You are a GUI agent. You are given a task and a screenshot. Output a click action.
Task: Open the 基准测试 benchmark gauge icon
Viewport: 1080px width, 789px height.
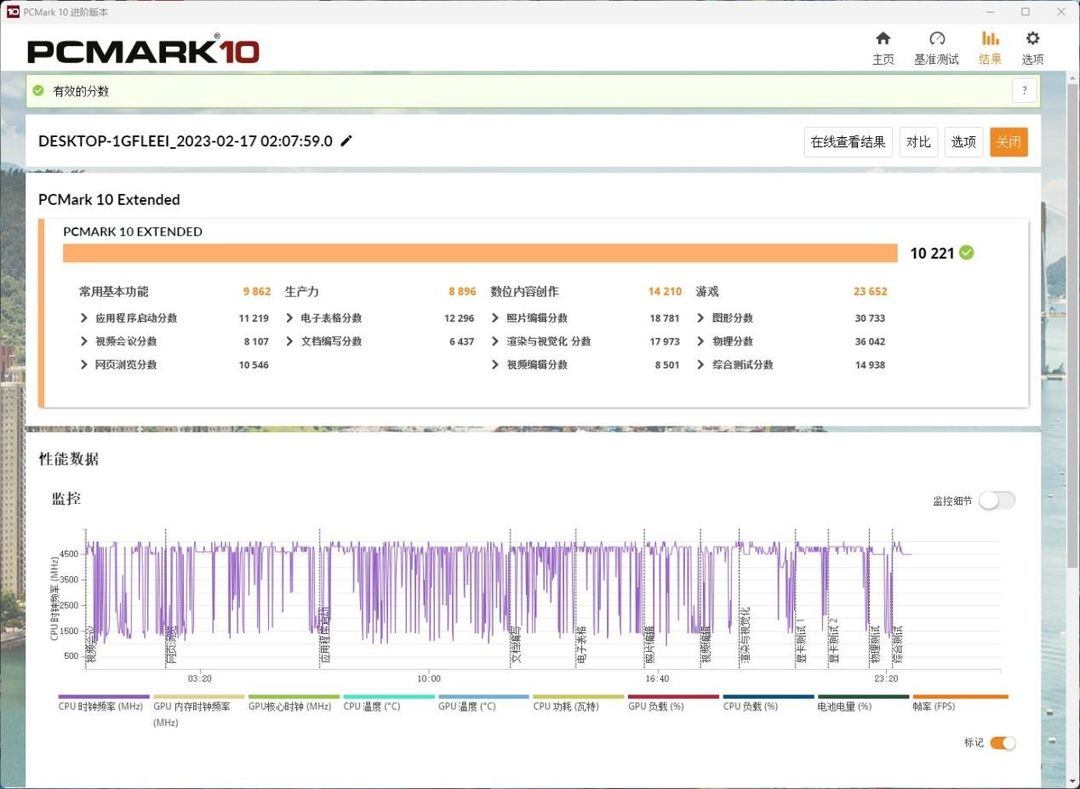[x=936, y=39]
